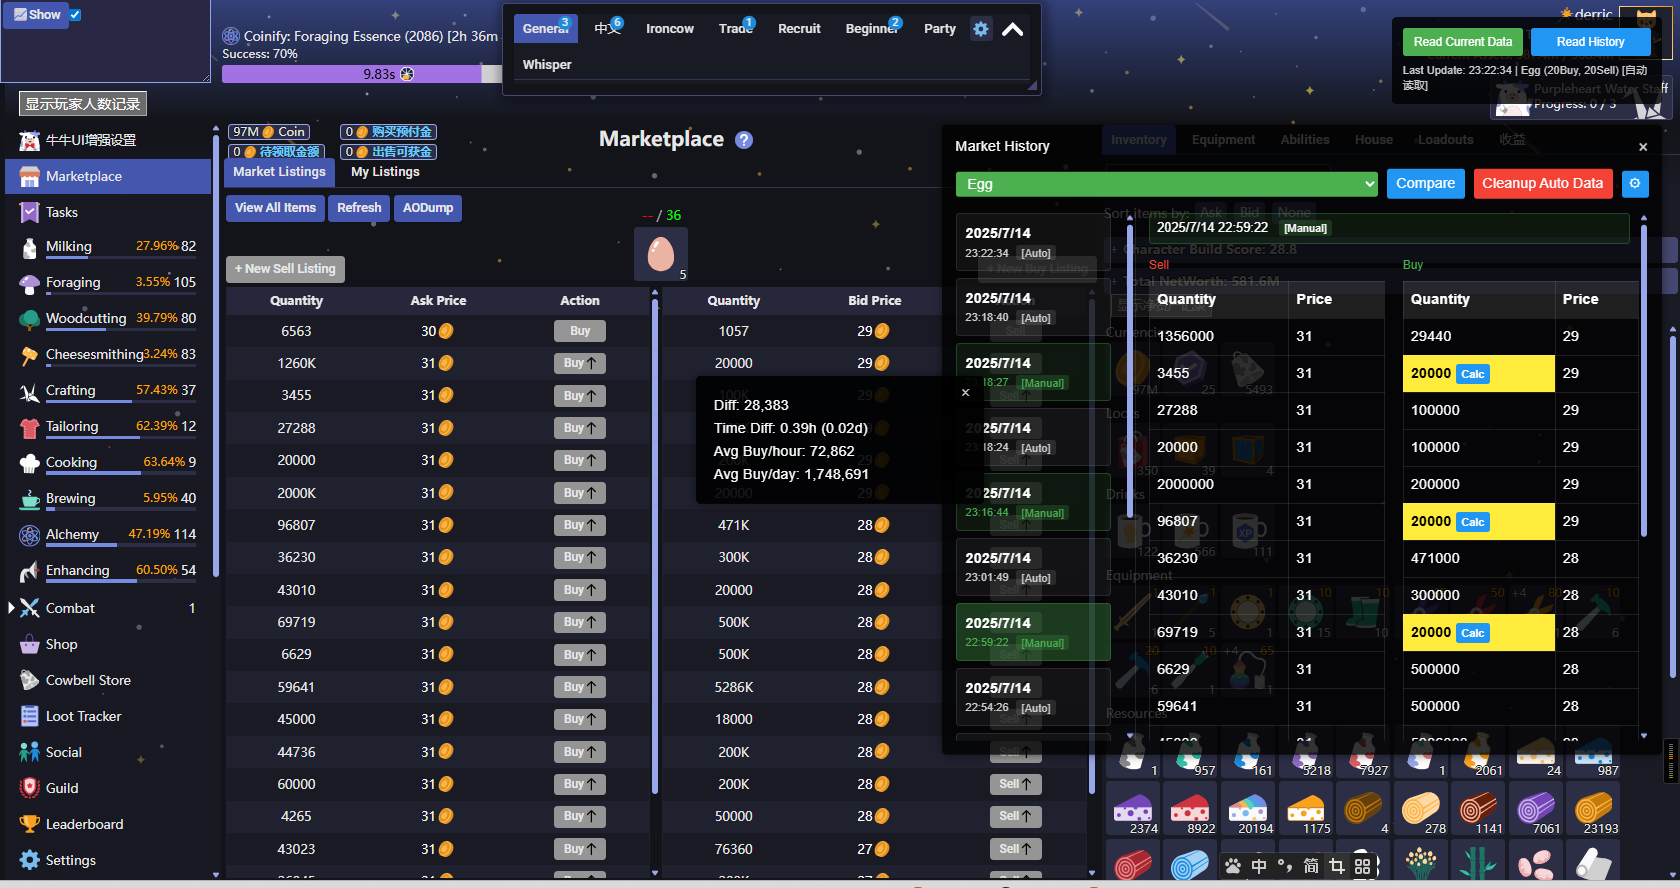Image resolution: width=1680 pixels, height=888 pixels.
Task: Click the Coinify action progress bar
Action: 362,74
